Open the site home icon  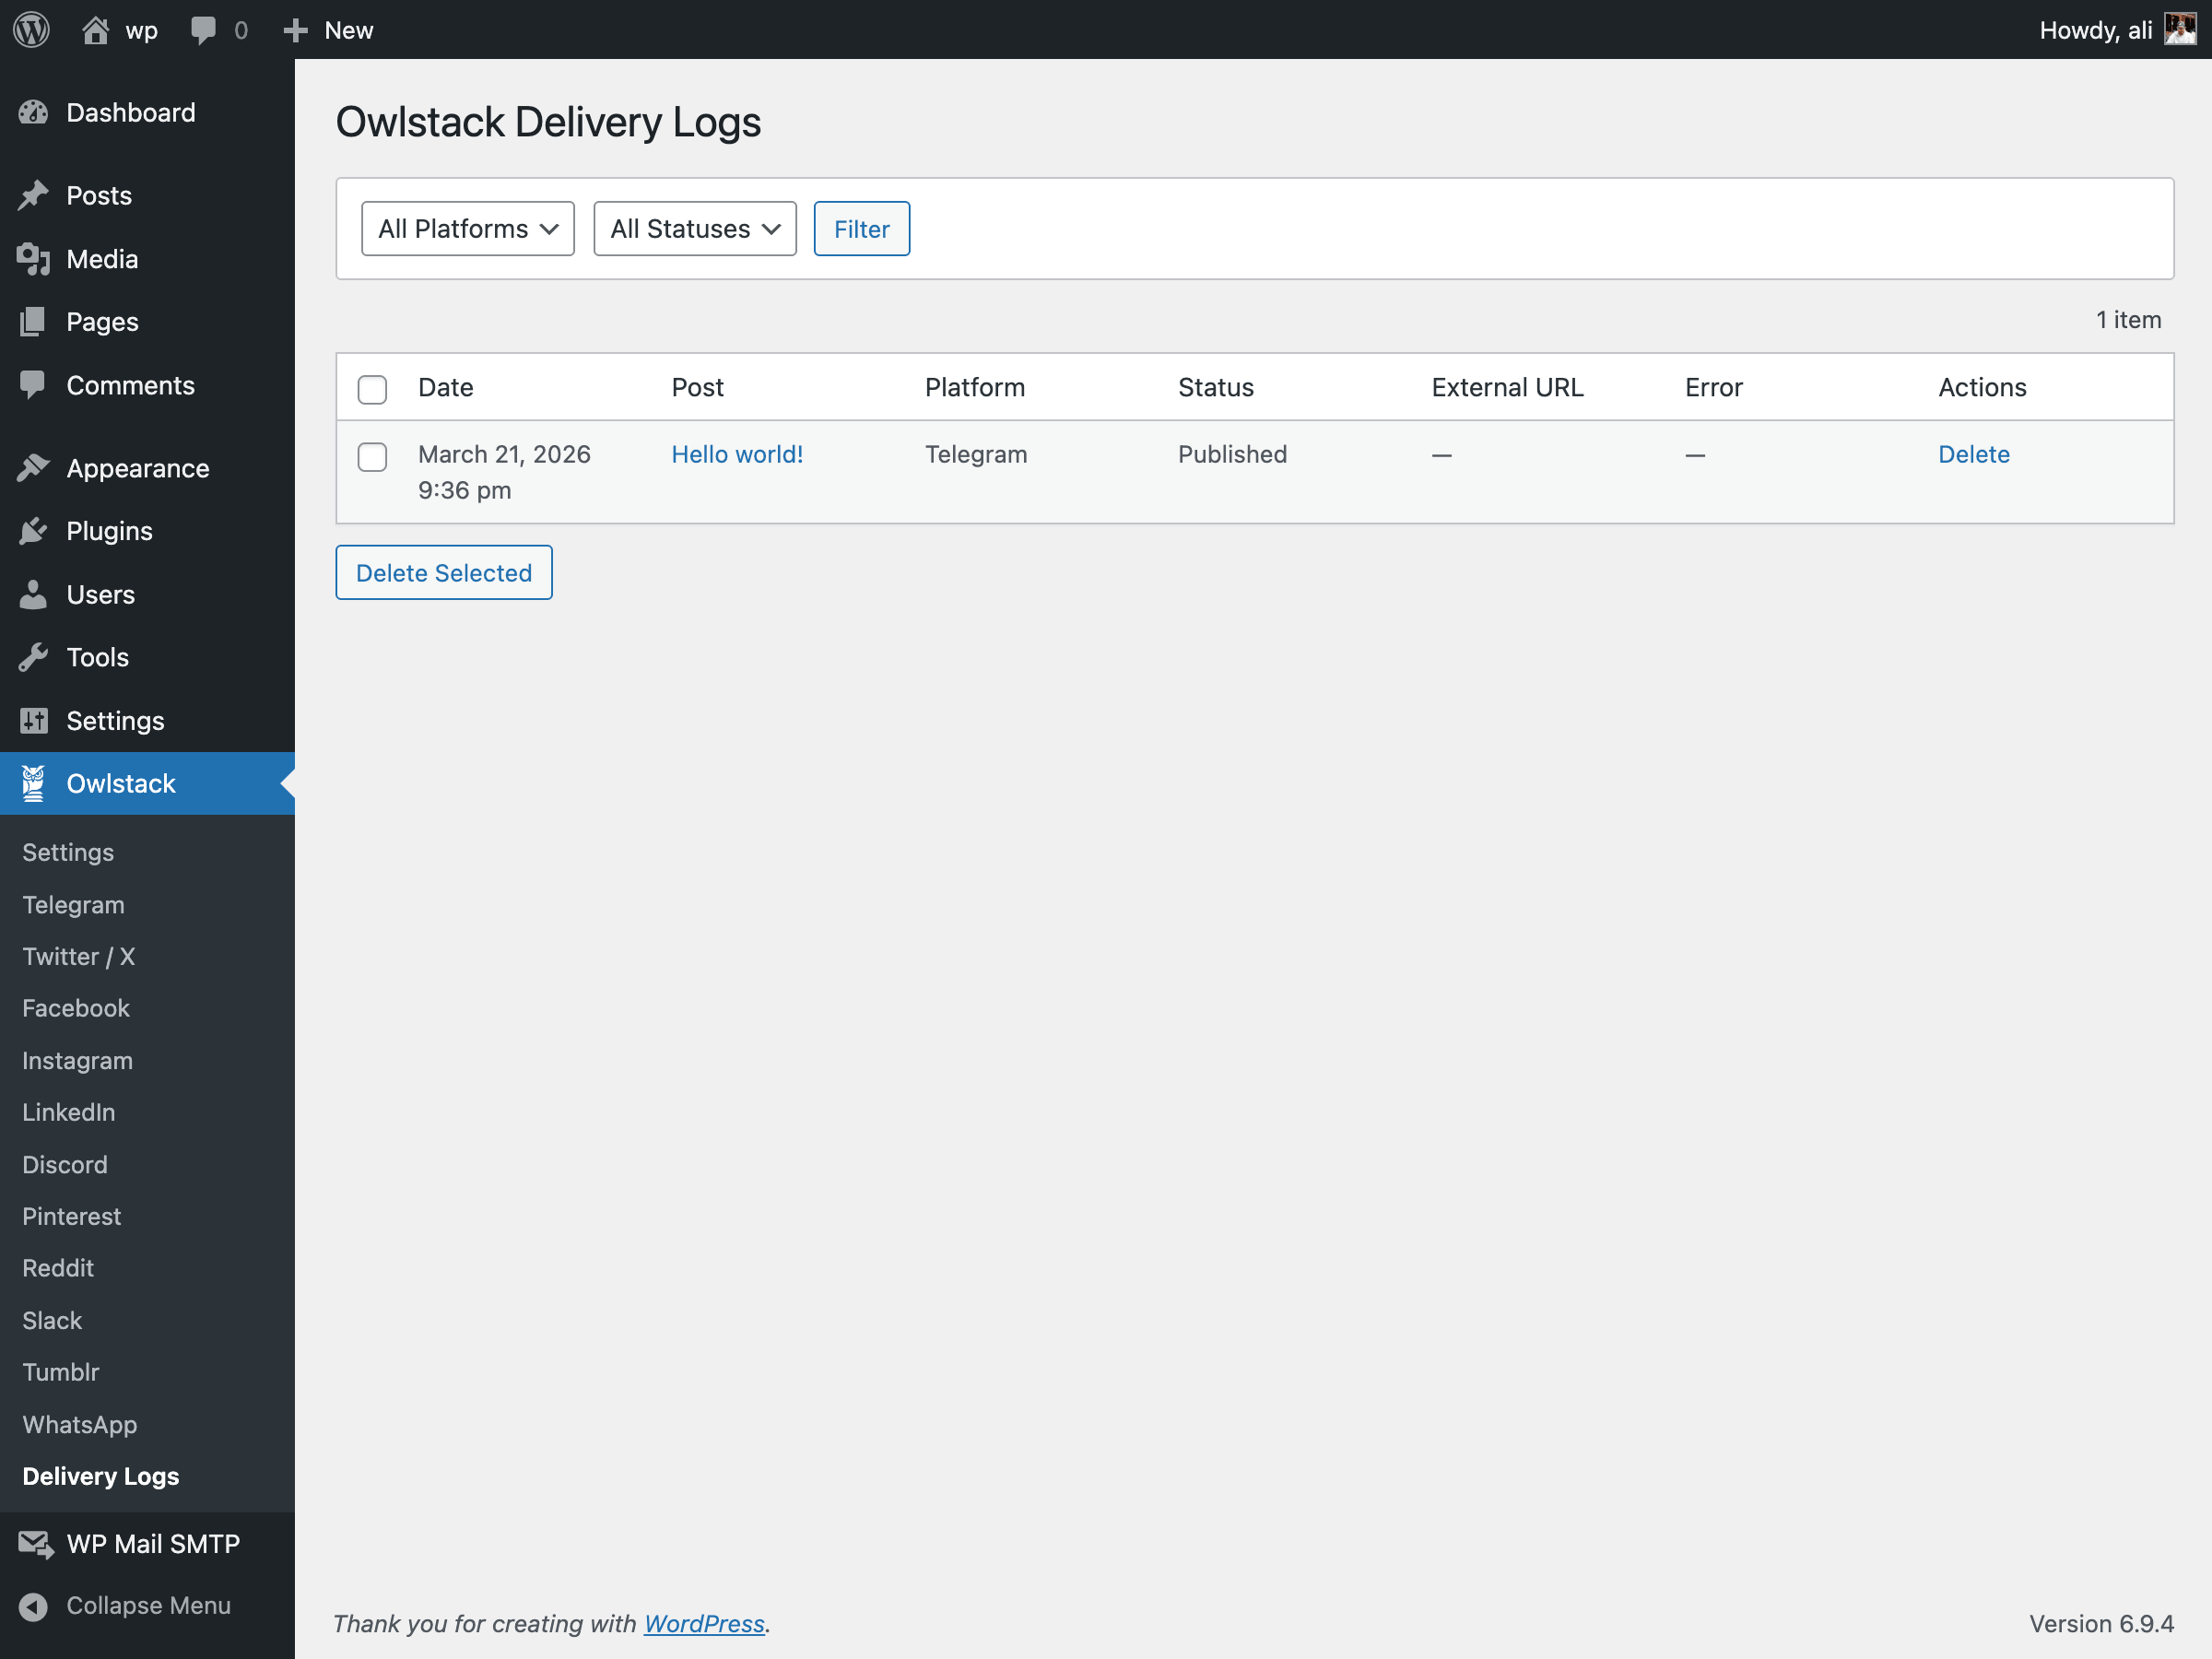[95, 30]
